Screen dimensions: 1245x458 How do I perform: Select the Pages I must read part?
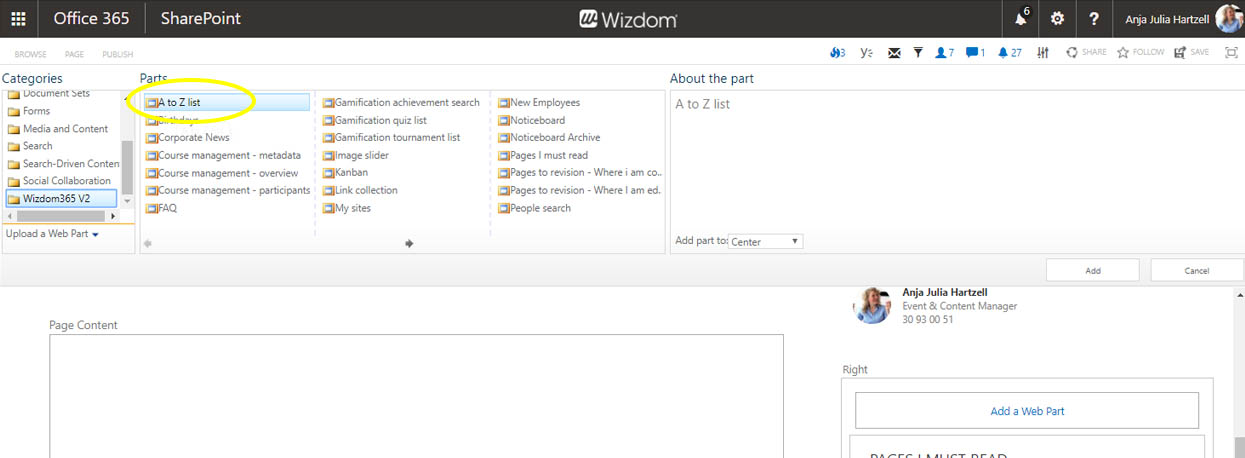[543, 155]
